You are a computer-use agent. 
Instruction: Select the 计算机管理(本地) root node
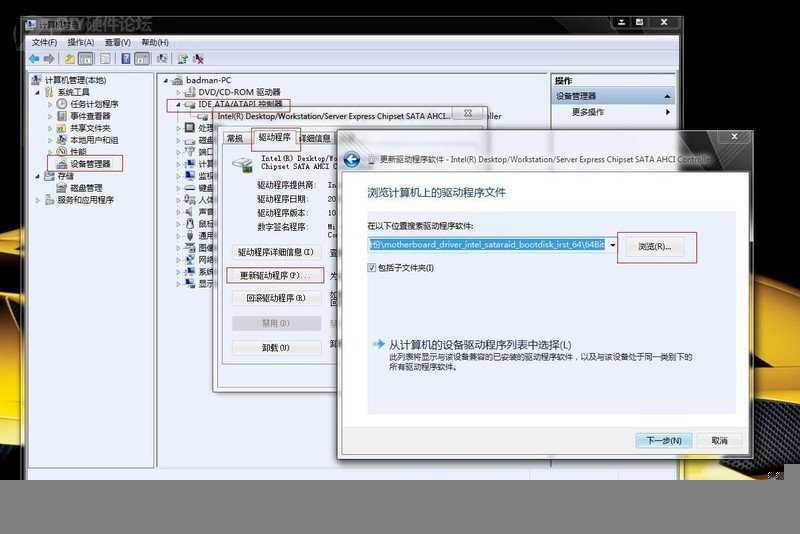pos(75,81)
